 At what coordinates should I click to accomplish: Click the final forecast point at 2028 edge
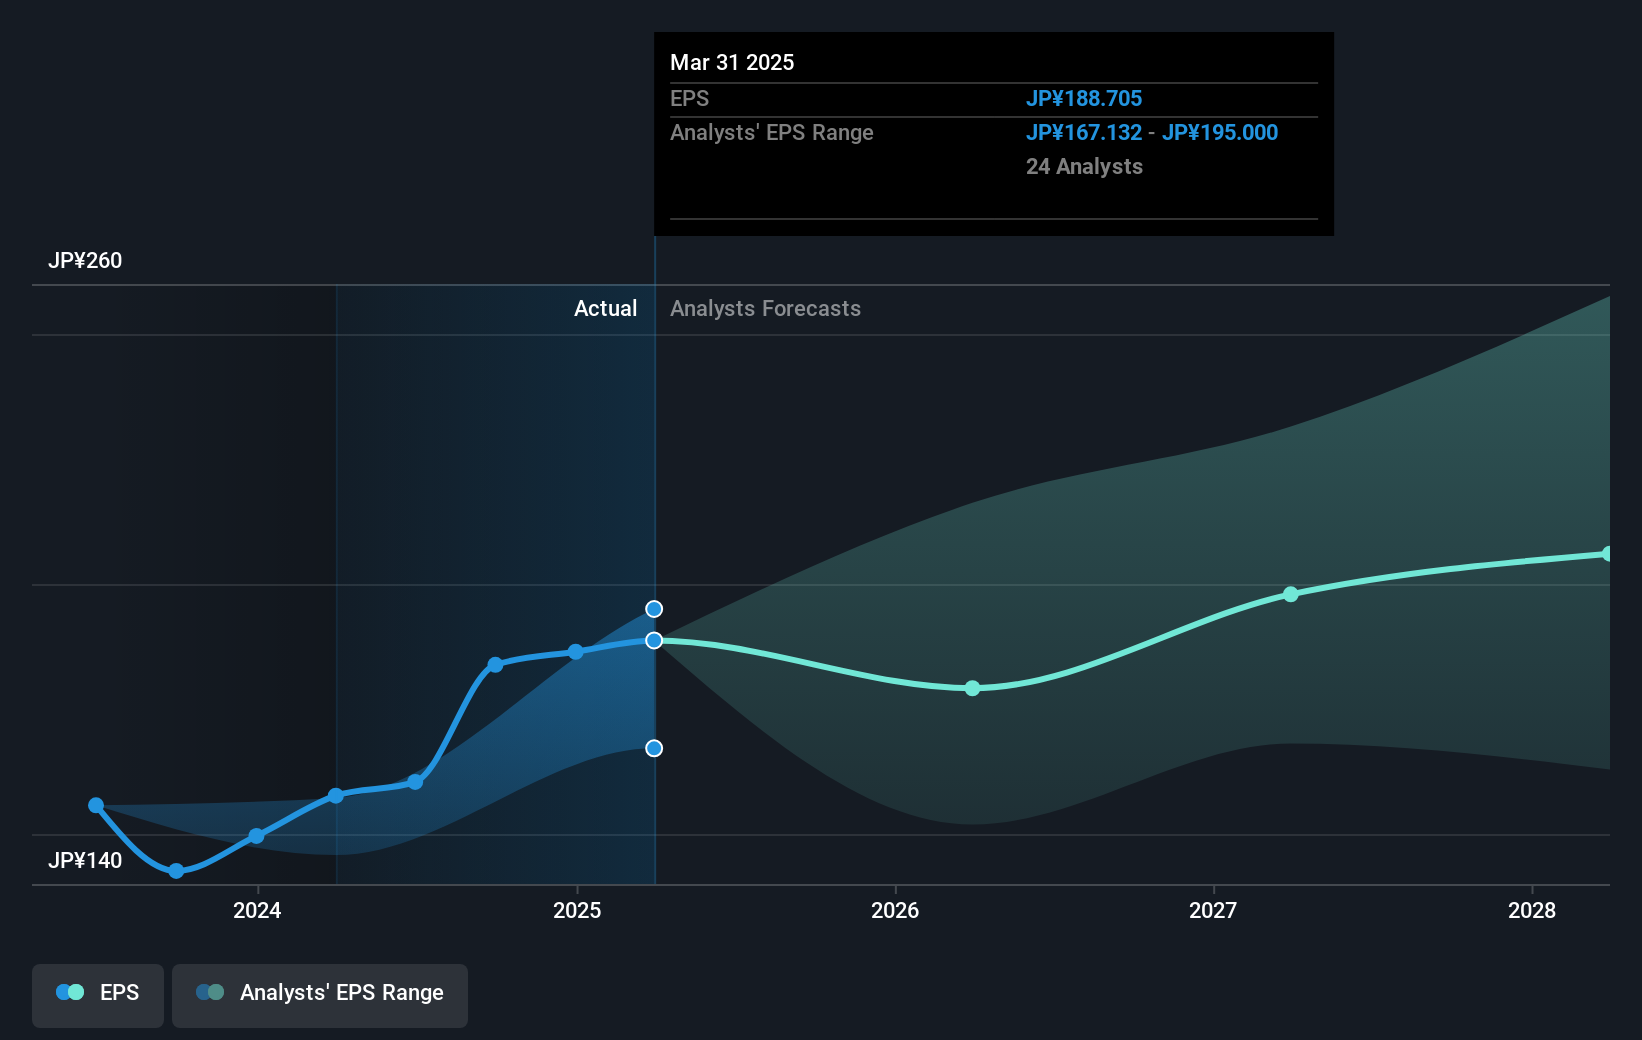point(1607,554)
